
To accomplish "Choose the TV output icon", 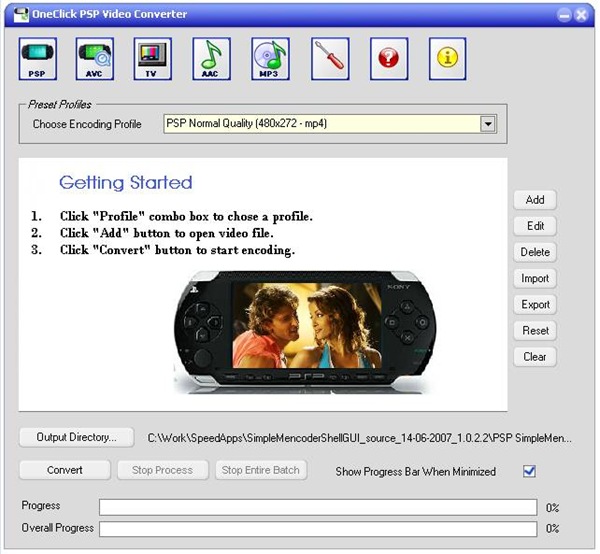I will point(153,59).
